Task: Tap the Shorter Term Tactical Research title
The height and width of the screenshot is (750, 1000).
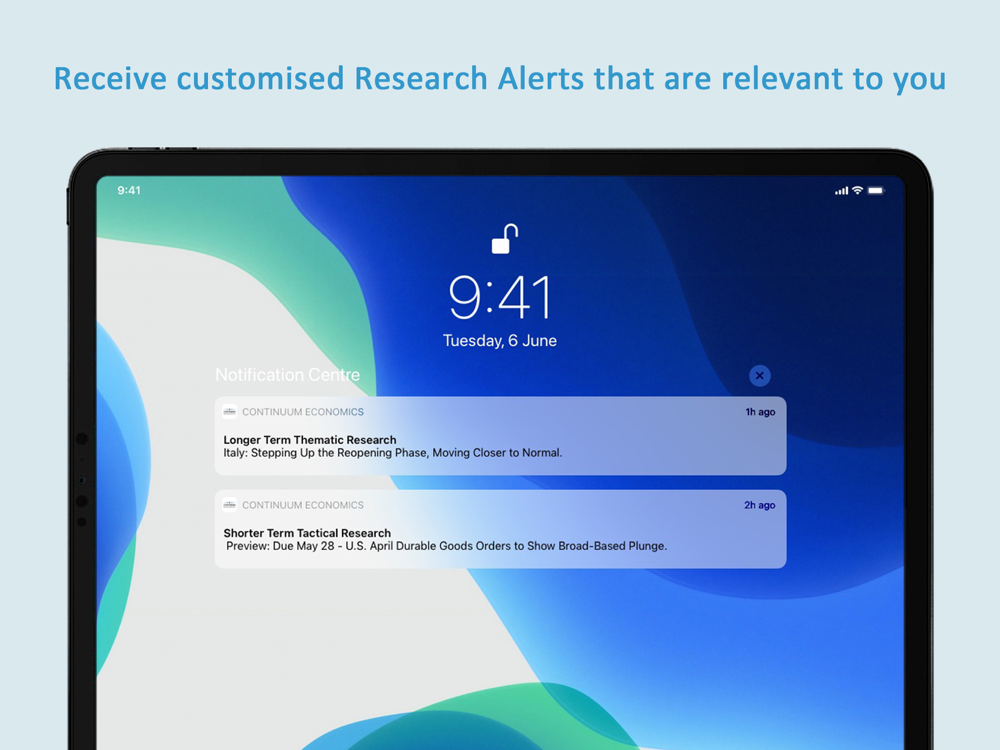Action: click(307, 533)
